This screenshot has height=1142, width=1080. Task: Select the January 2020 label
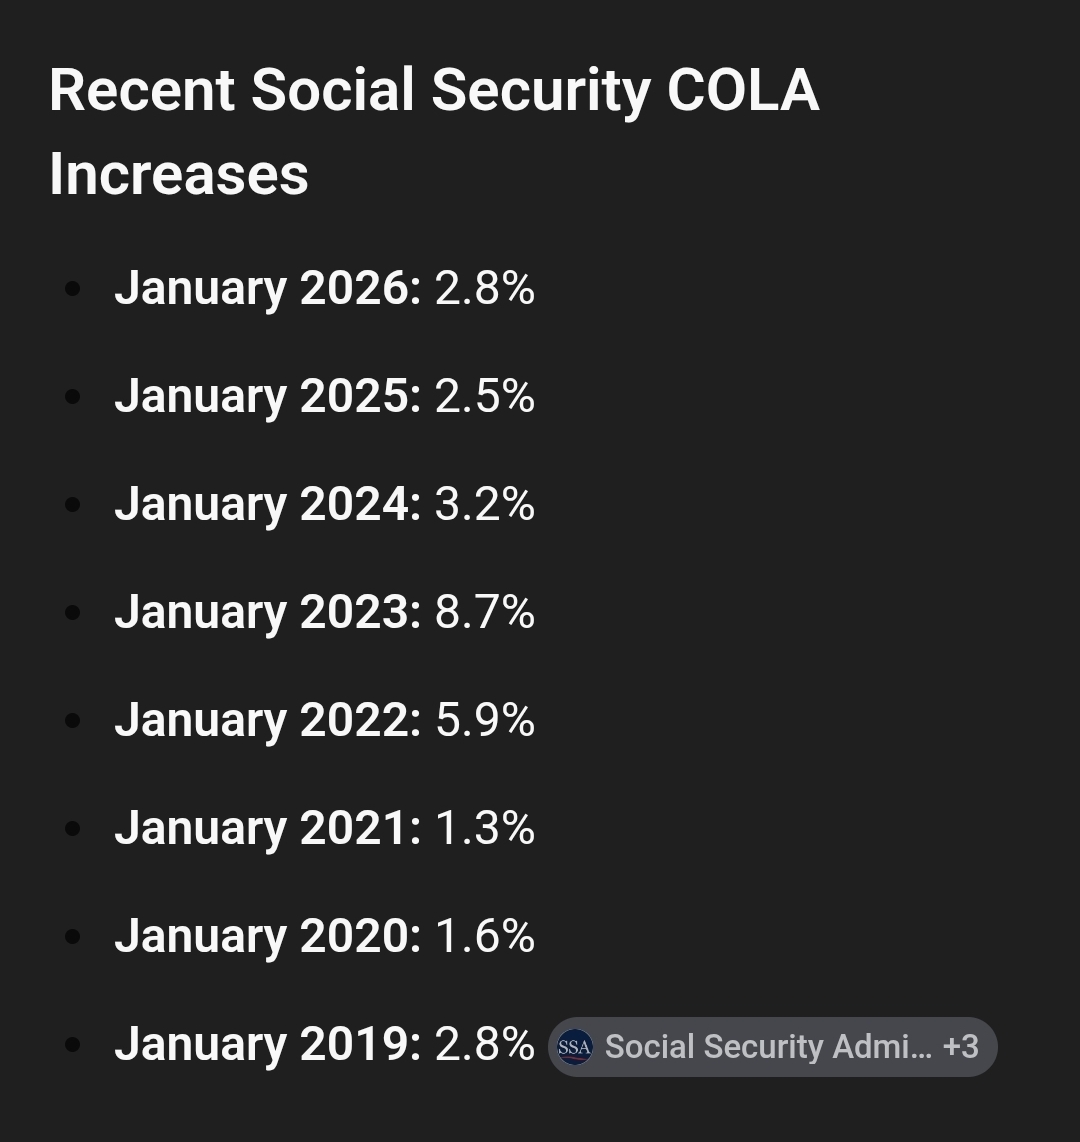pos(267,936)
